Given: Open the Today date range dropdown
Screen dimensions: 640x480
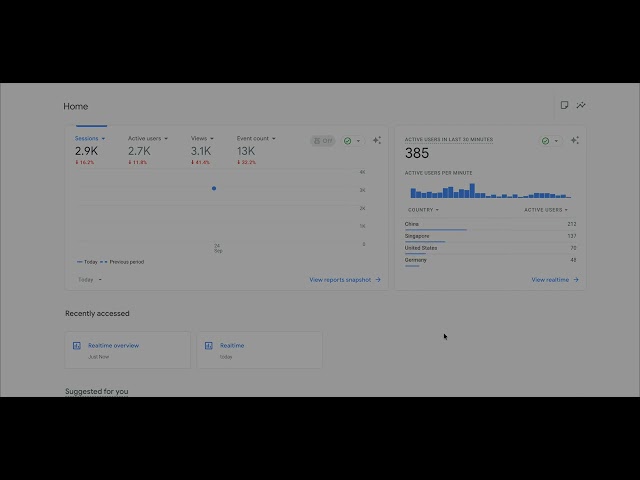Looking at the screenshot, I should [x=89, y=280].
